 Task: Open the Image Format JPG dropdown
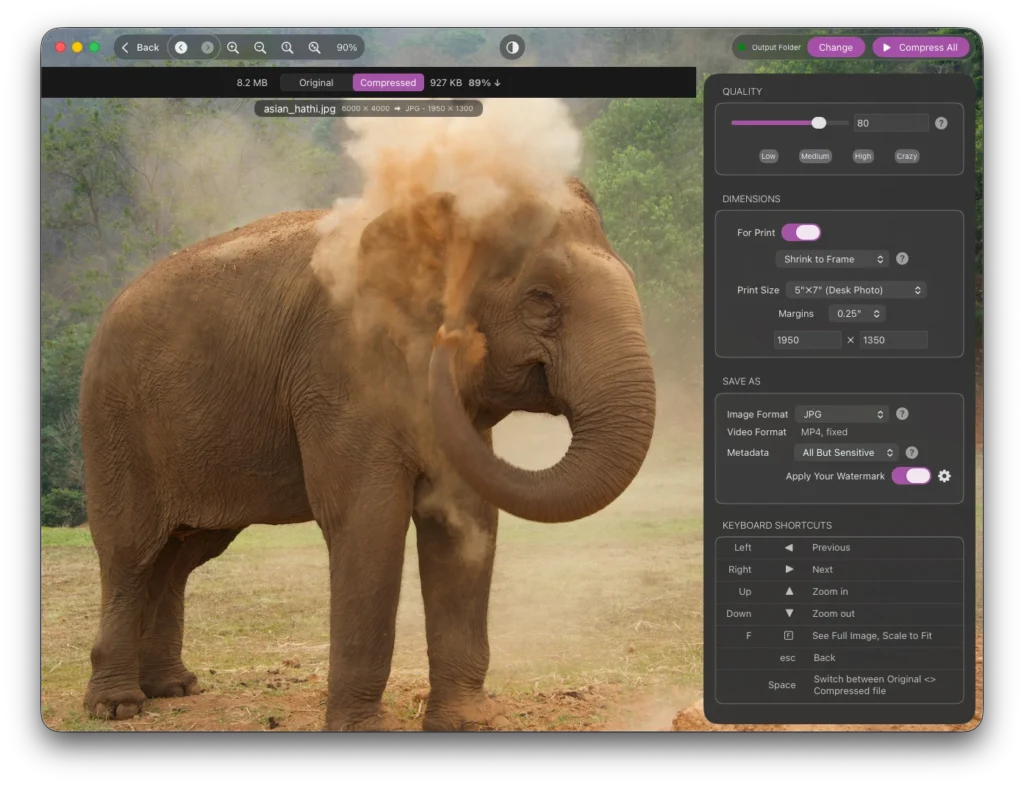pyautogui.click(x=842, y=414)
